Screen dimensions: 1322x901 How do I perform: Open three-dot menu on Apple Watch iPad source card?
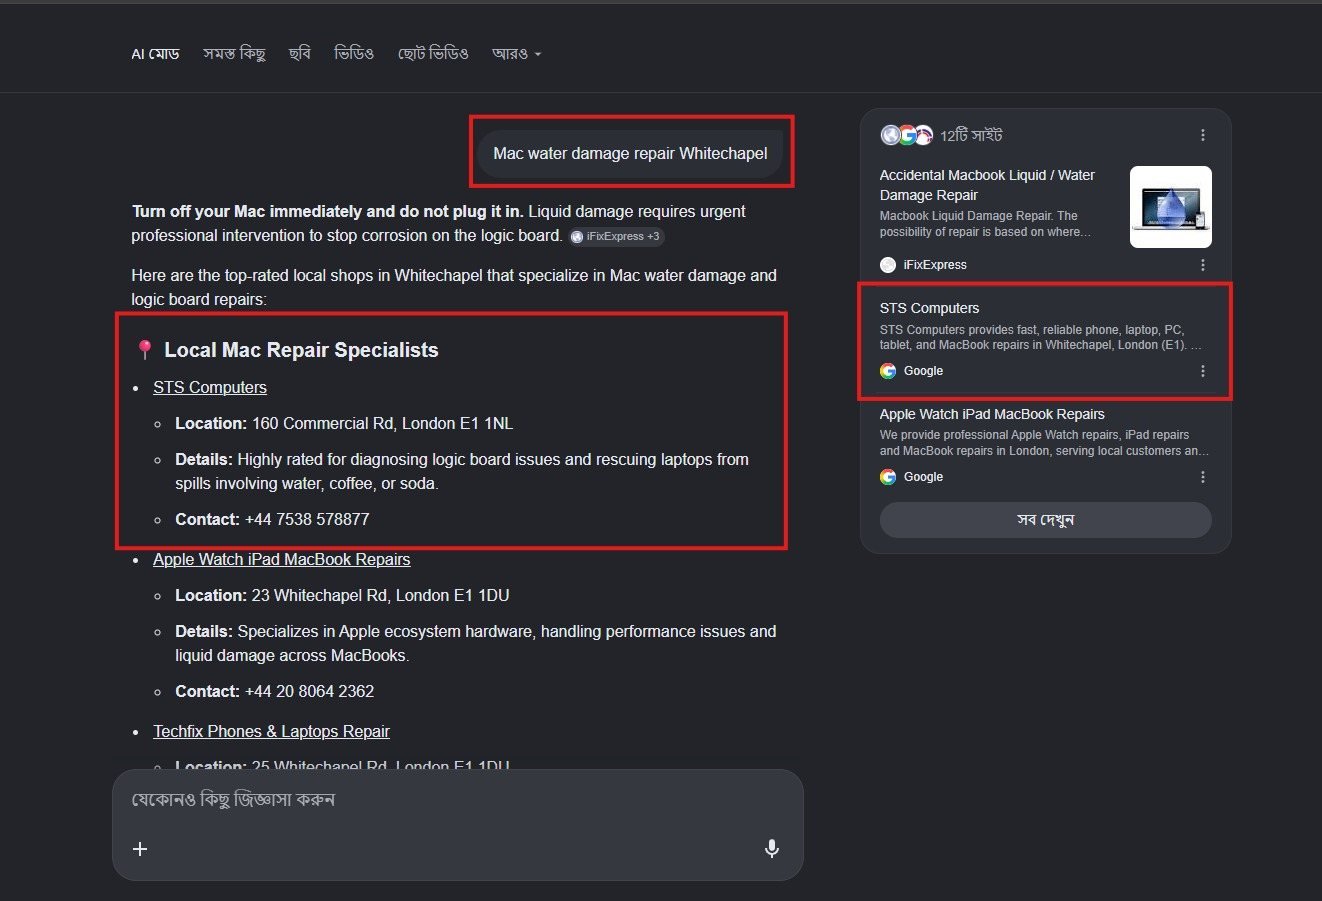[1202, 477]
